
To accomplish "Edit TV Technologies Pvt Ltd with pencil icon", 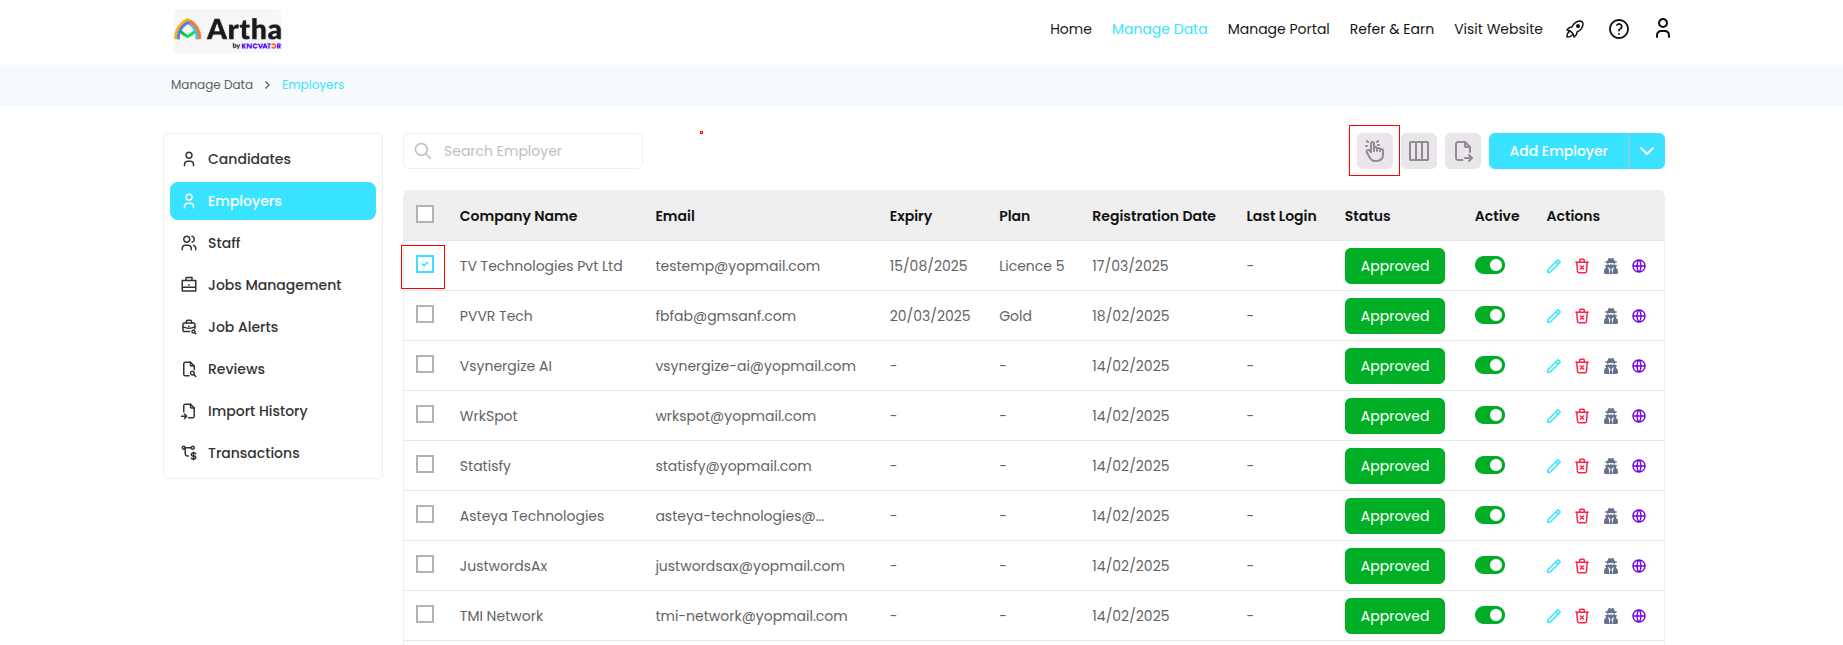I will coord(1553,266).
